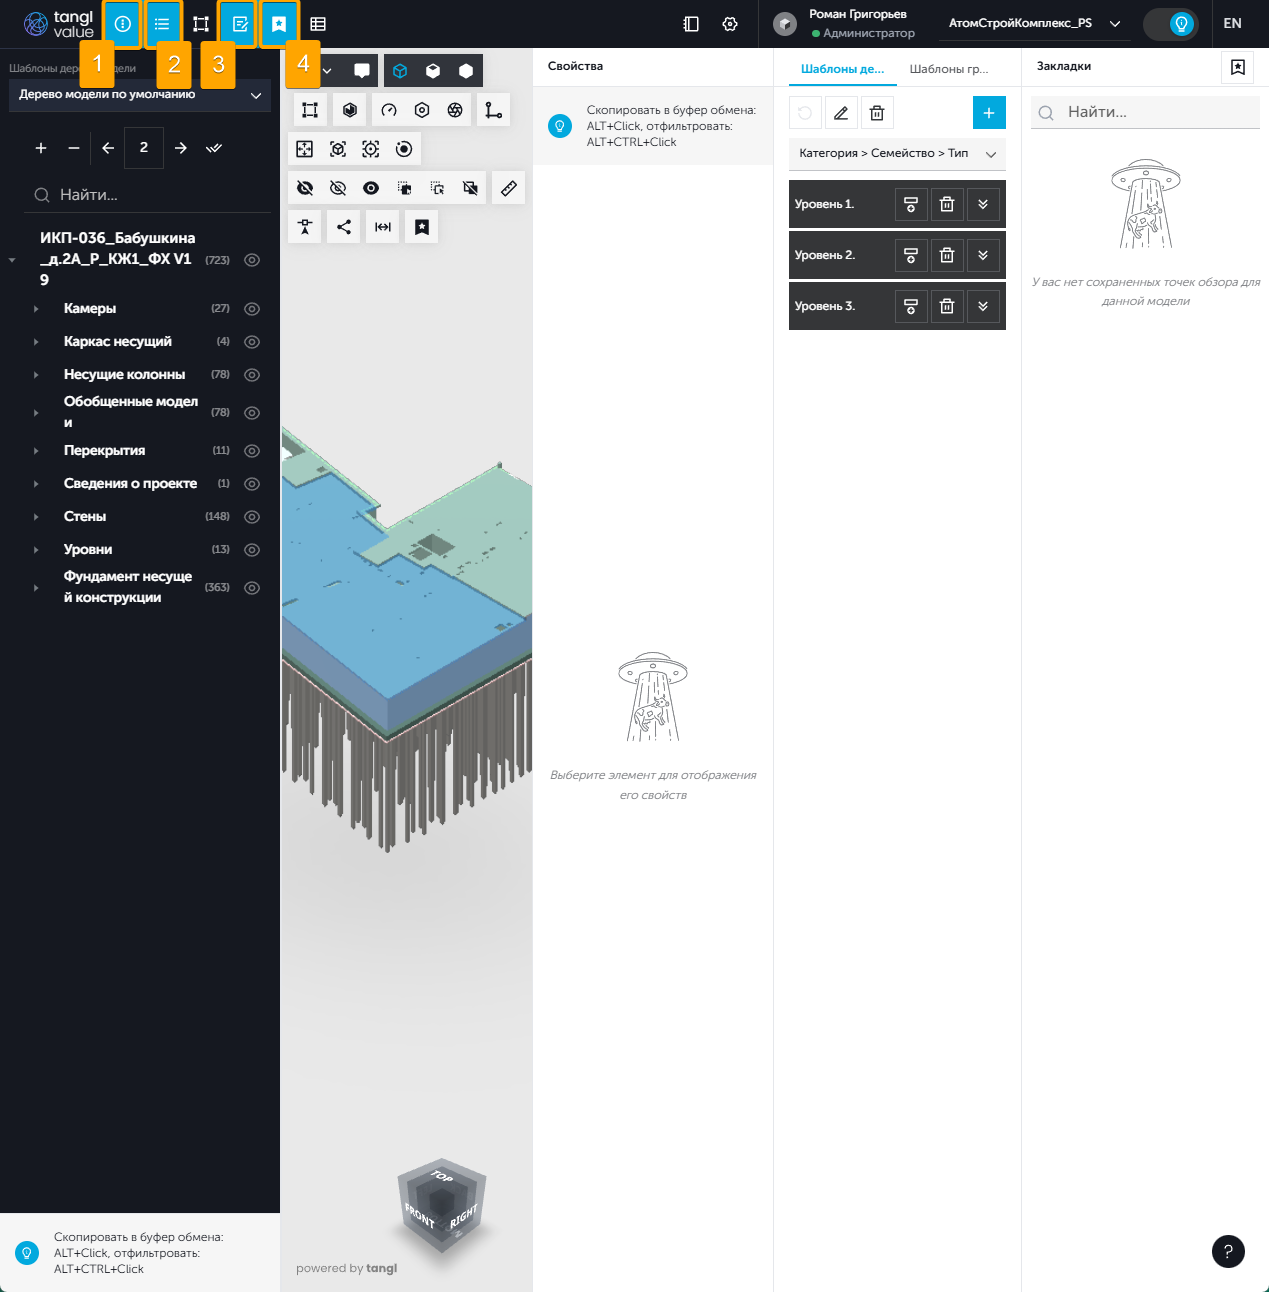The width and height of the screenshot is (1269, 1292).
Task: Click the share icon in viewer toolbar
Action: coord(344,227)
